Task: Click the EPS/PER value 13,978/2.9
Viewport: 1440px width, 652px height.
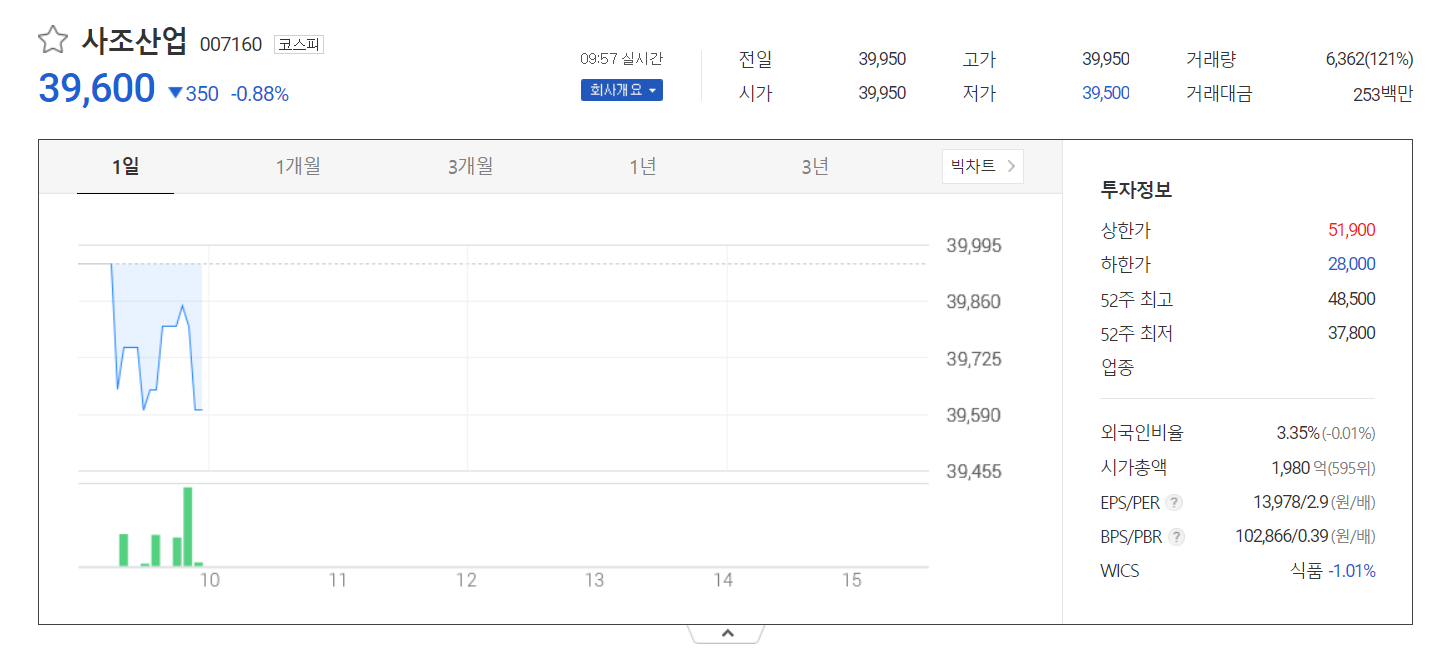Action: [x=1290, y=502]
